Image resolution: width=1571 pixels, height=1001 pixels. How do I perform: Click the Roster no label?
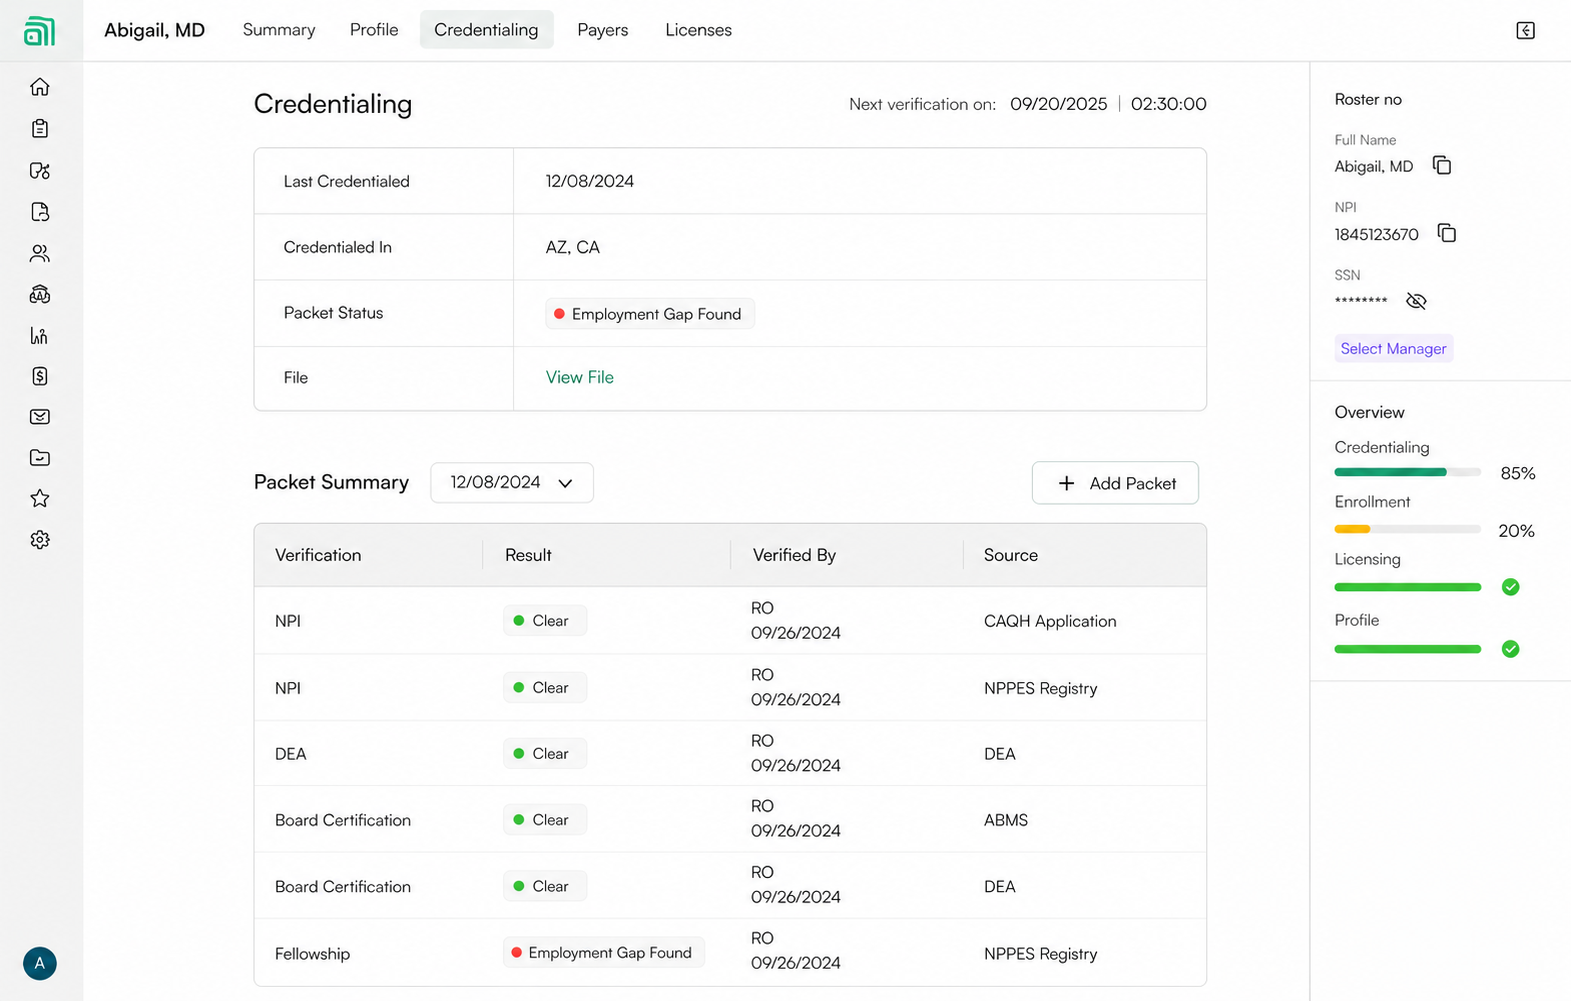1368,99
